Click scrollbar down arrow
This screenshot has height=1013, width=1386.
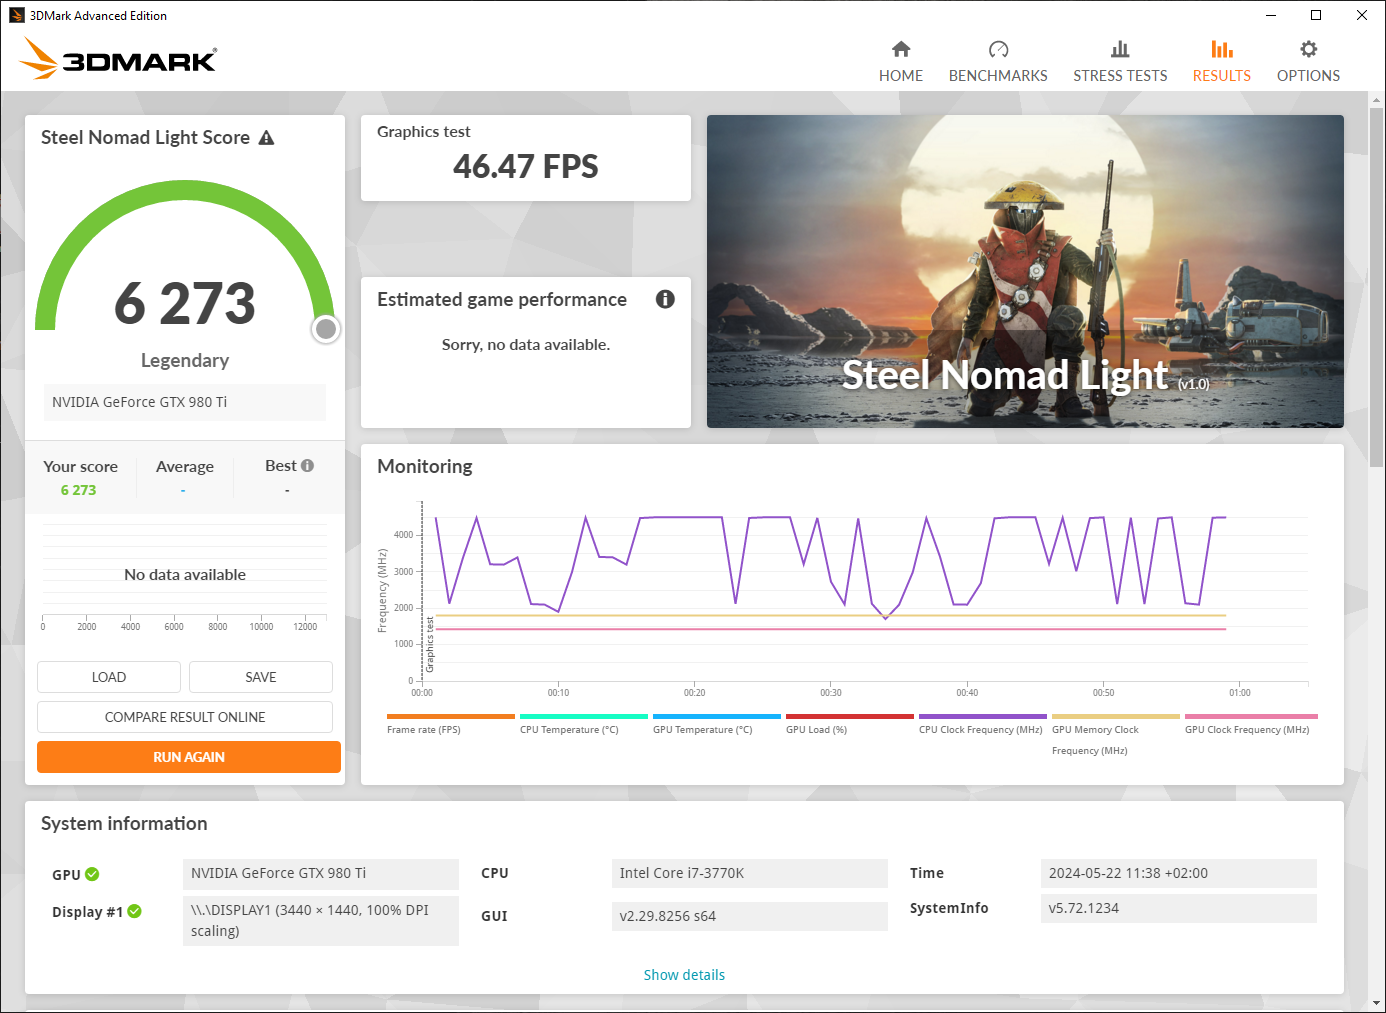tap(1377, 1003)
